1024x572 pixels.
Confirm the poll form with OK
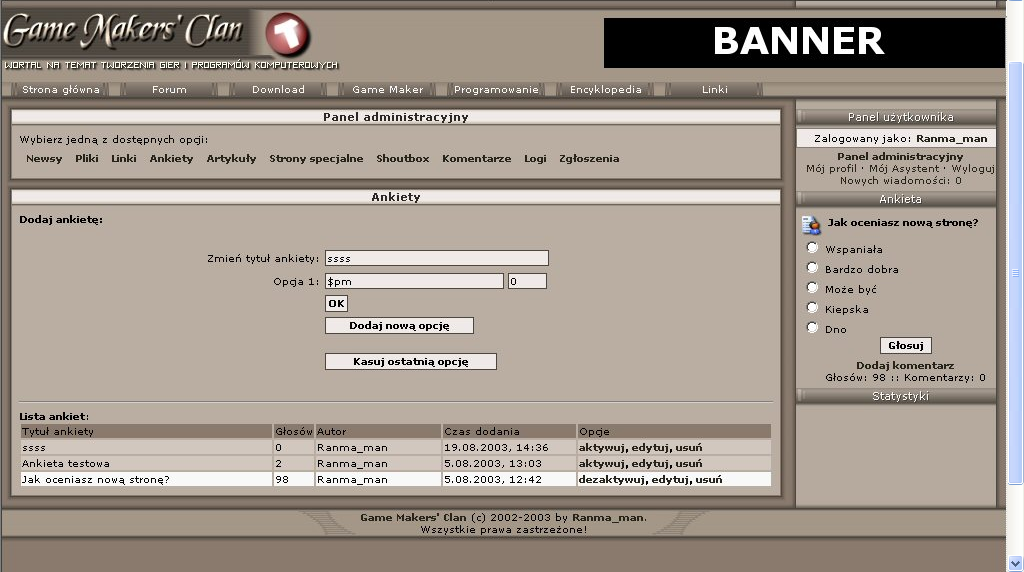click(x=336, y=304)
